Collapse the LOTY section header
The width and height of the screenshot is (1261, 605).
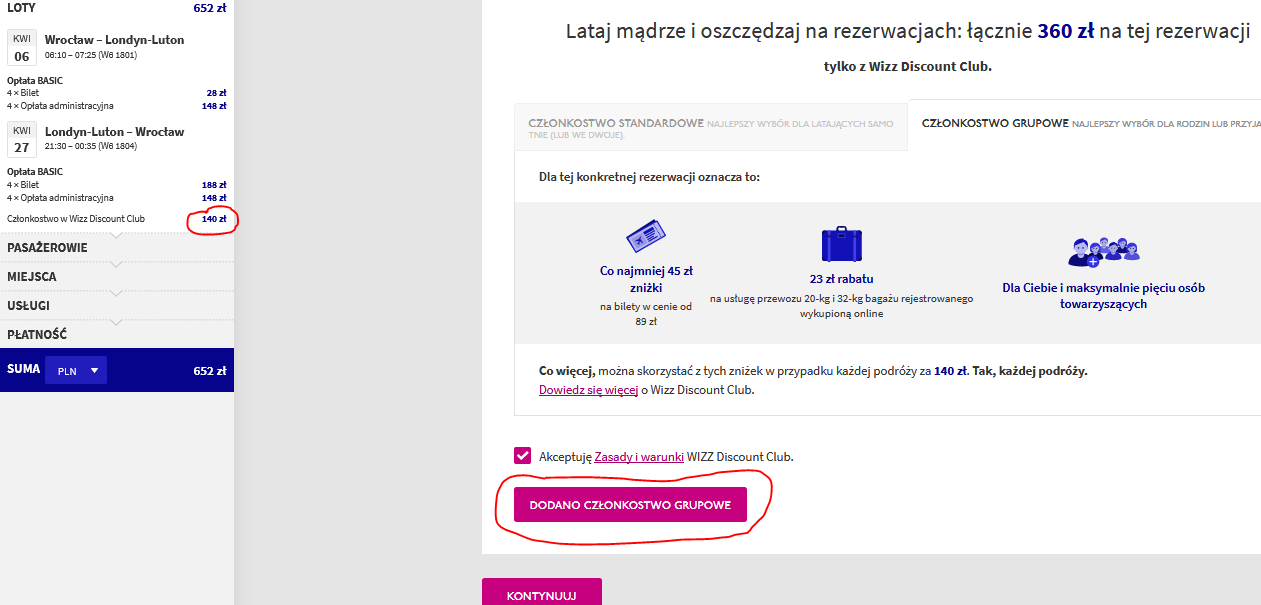pyautogui.click(x=117, y=8)
